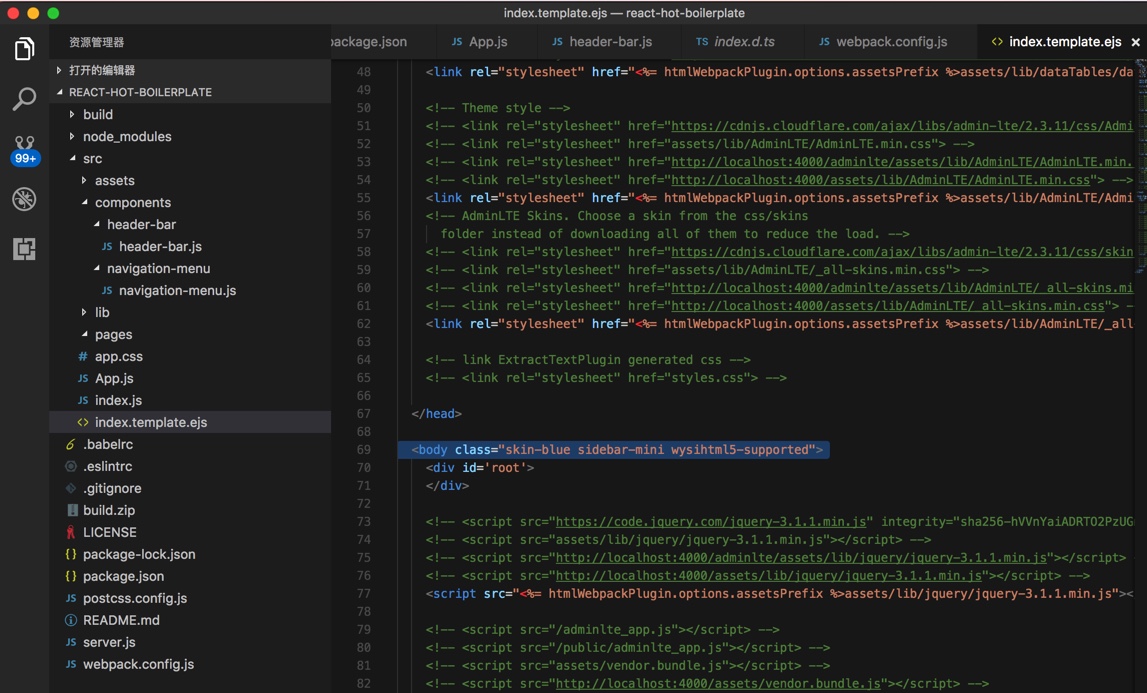Open the Search activity bar icon
Viewport: 1147px width, 693px height.
coord(24,98)
